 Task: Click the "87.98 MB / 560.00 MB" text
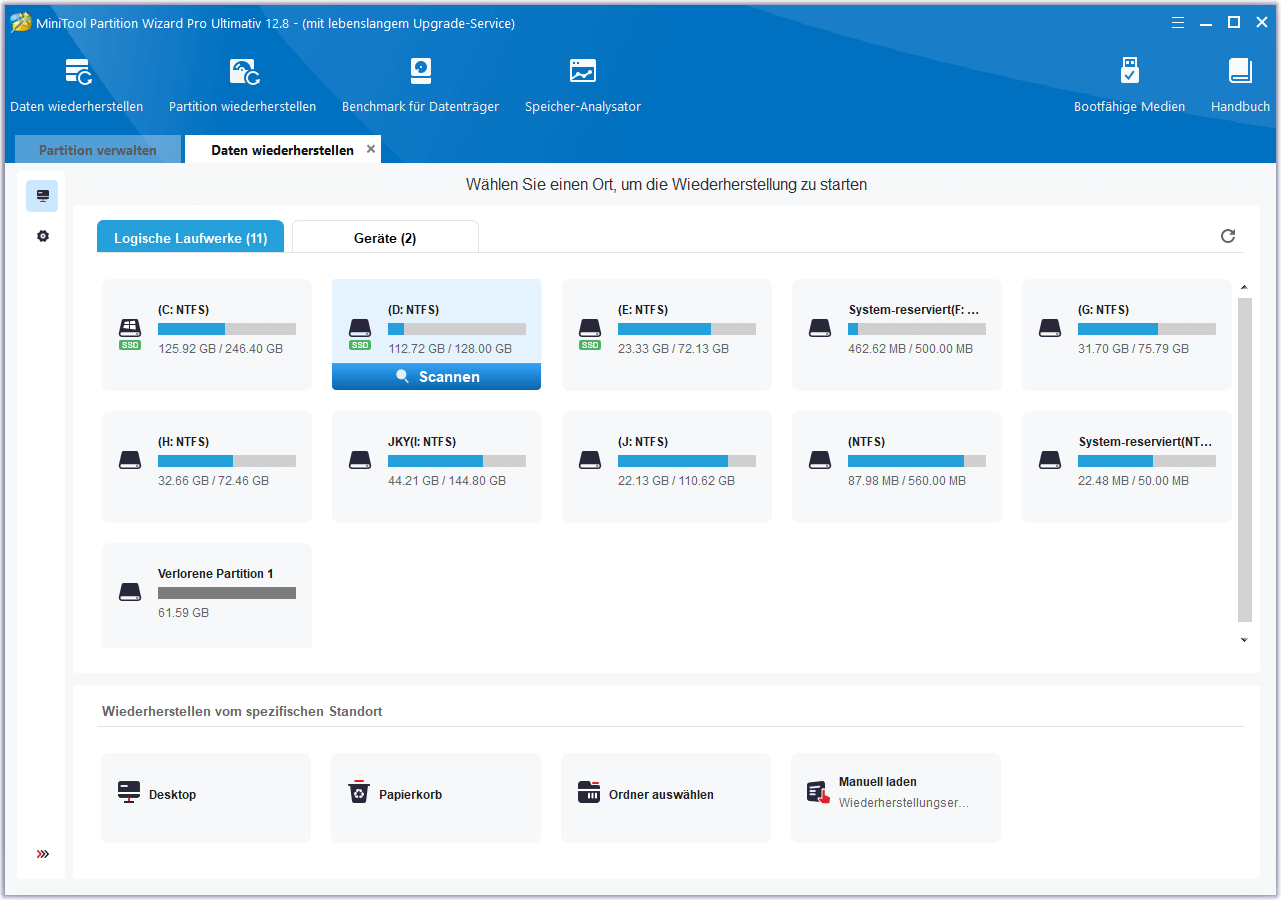coord(907,481)
